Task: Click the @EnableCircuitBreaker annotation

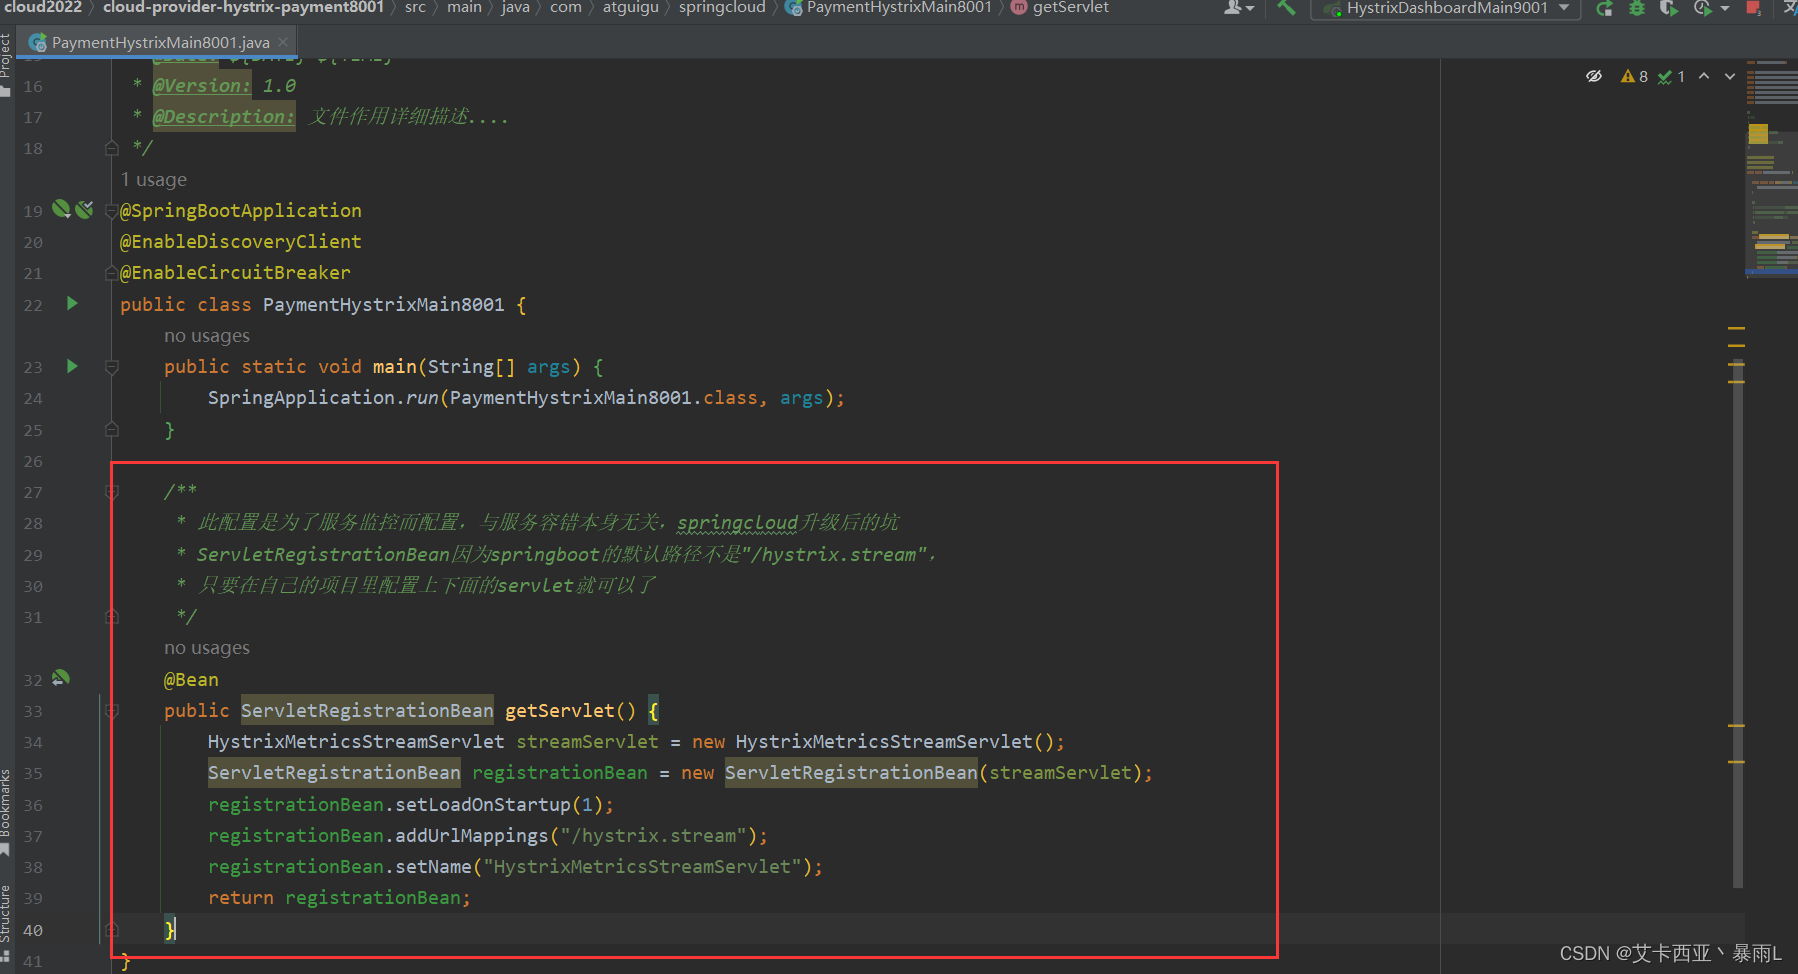Action: [235, 273]
